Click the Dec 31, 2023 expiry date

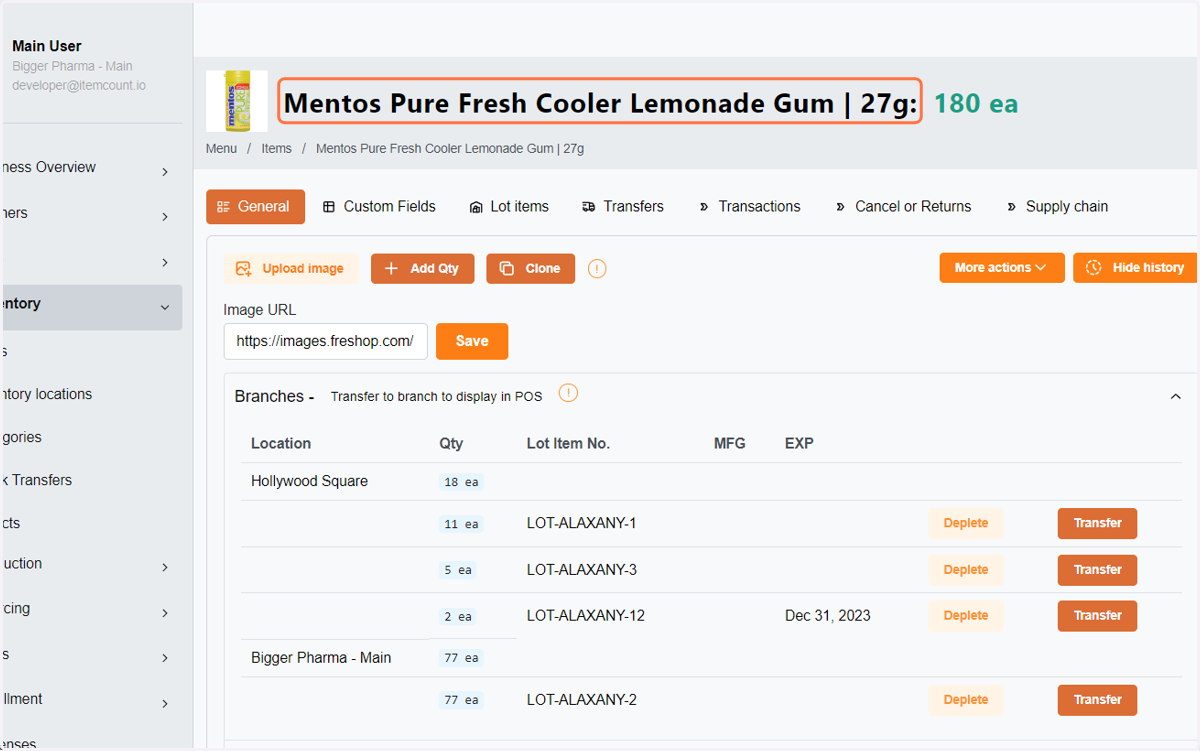tap(828, 616)
